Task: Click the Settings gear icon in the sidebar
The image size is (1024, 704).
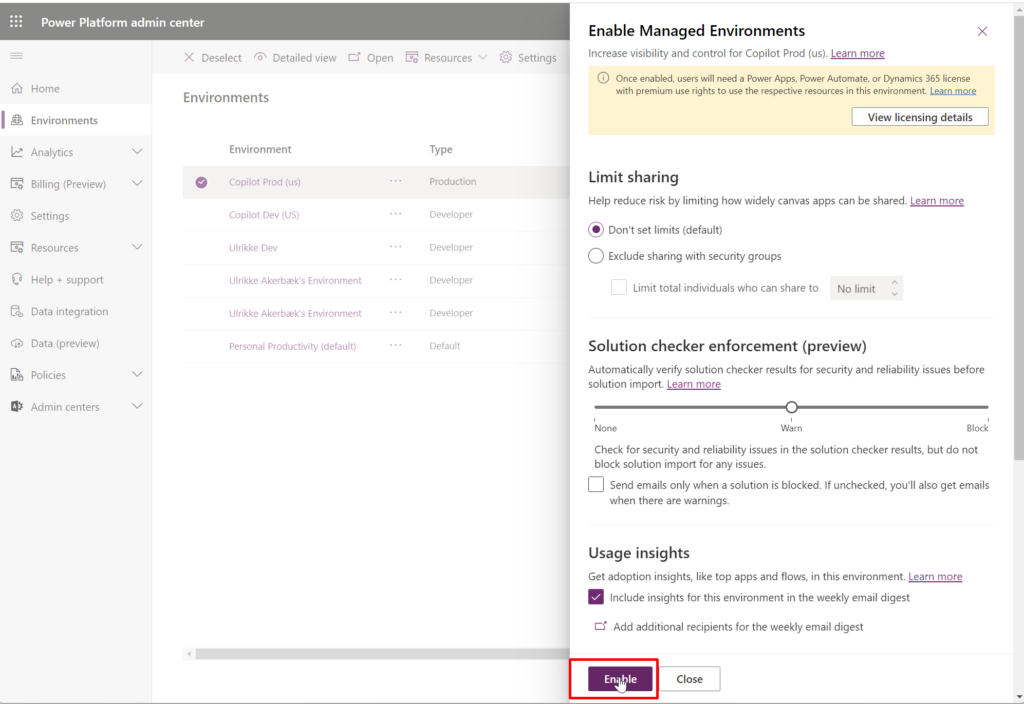Action: point(17,216)
